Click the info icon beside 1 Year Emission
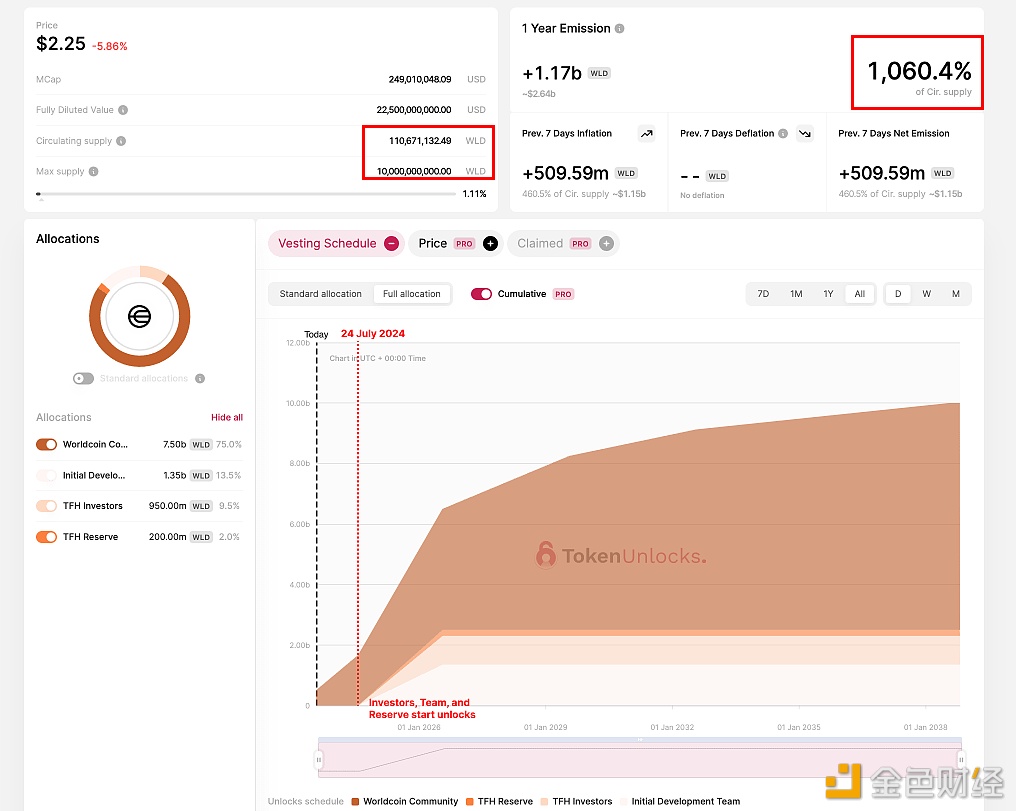 coord(619,29)
